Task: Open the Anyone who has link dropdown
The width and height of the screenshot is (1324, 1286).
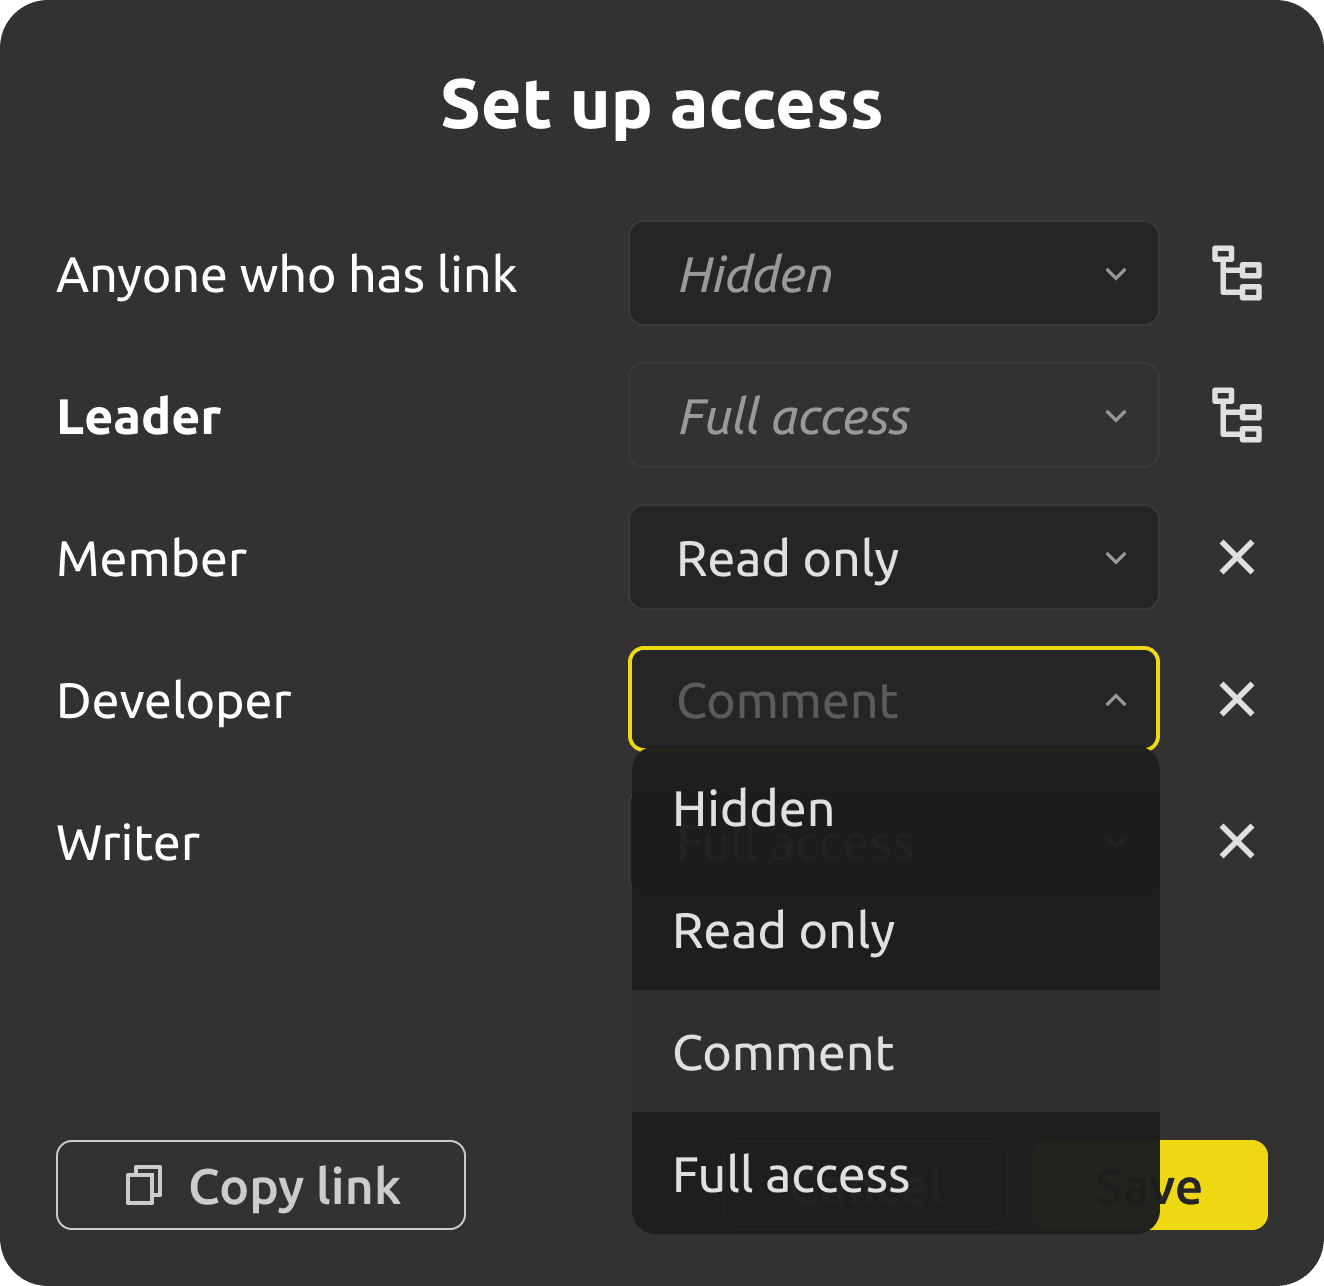Action: 894,273
